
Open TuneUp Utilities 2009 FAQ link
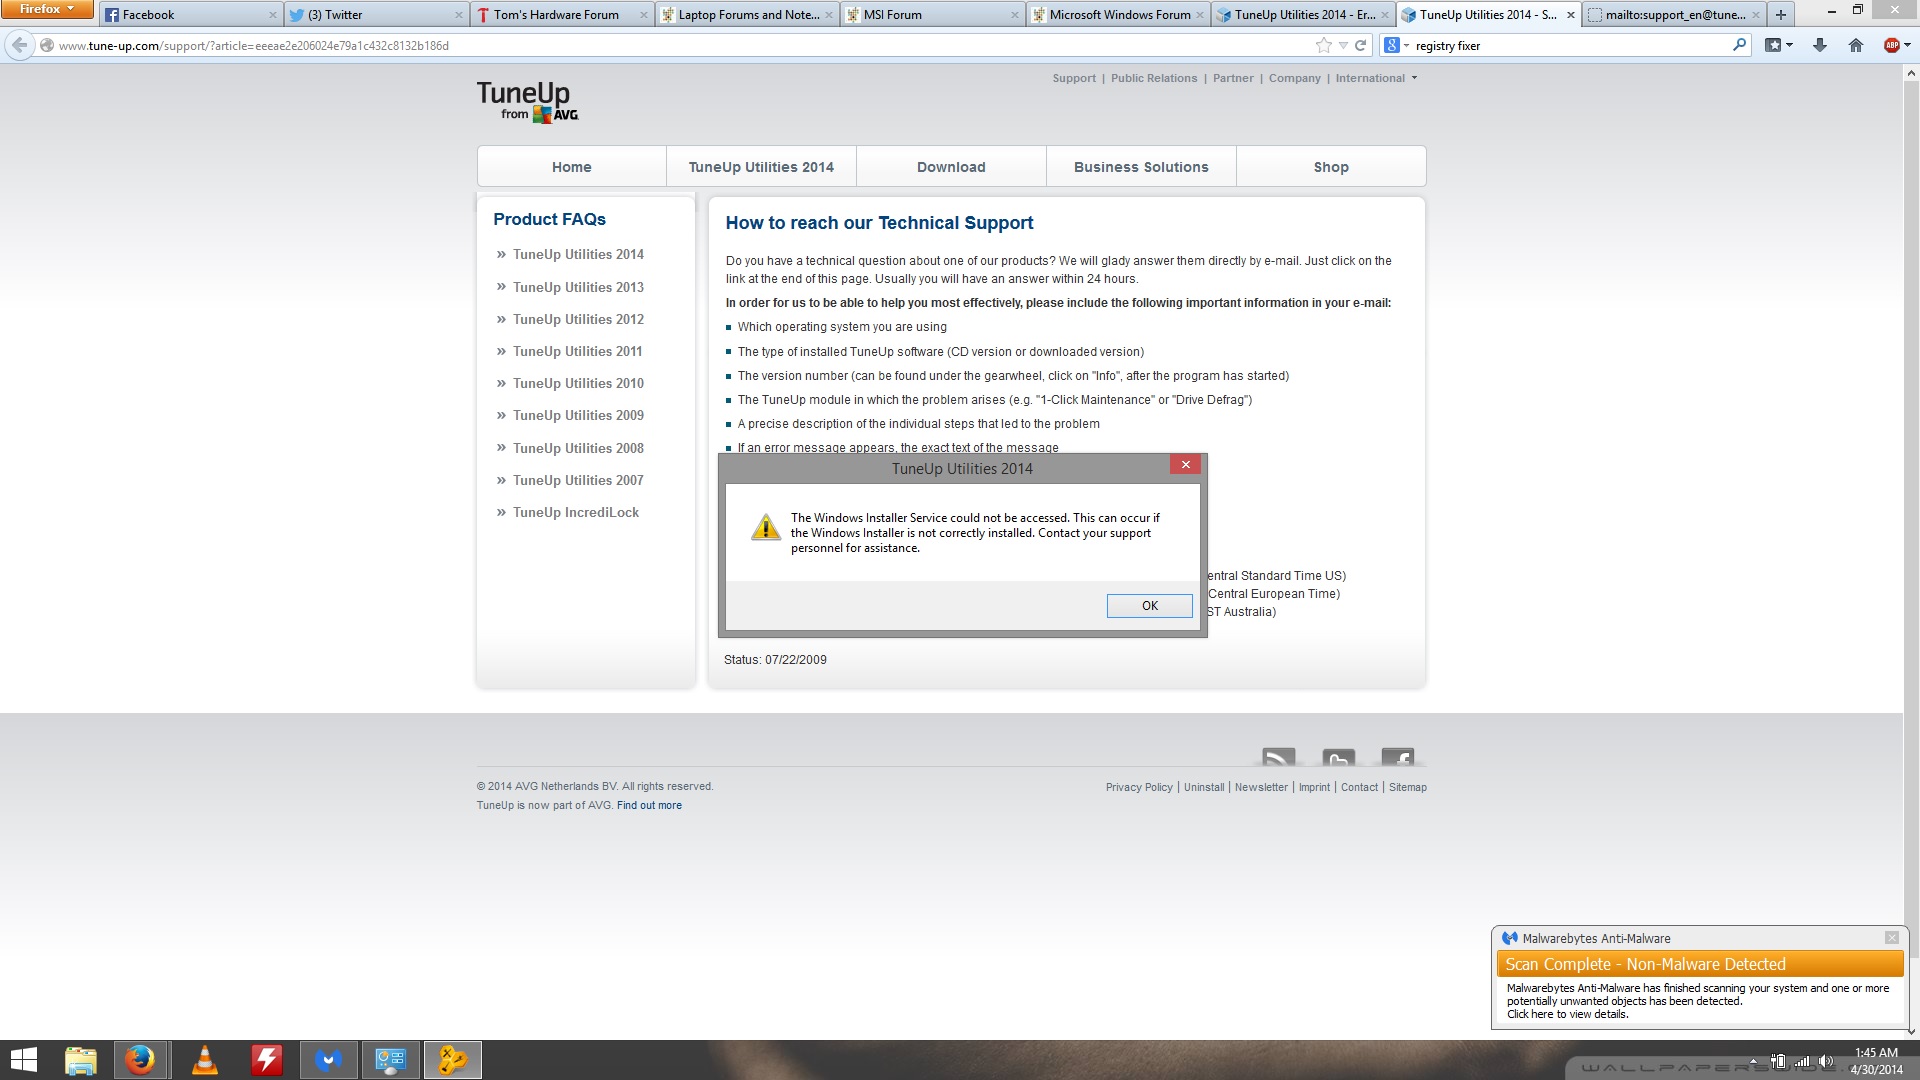point(578,415)
